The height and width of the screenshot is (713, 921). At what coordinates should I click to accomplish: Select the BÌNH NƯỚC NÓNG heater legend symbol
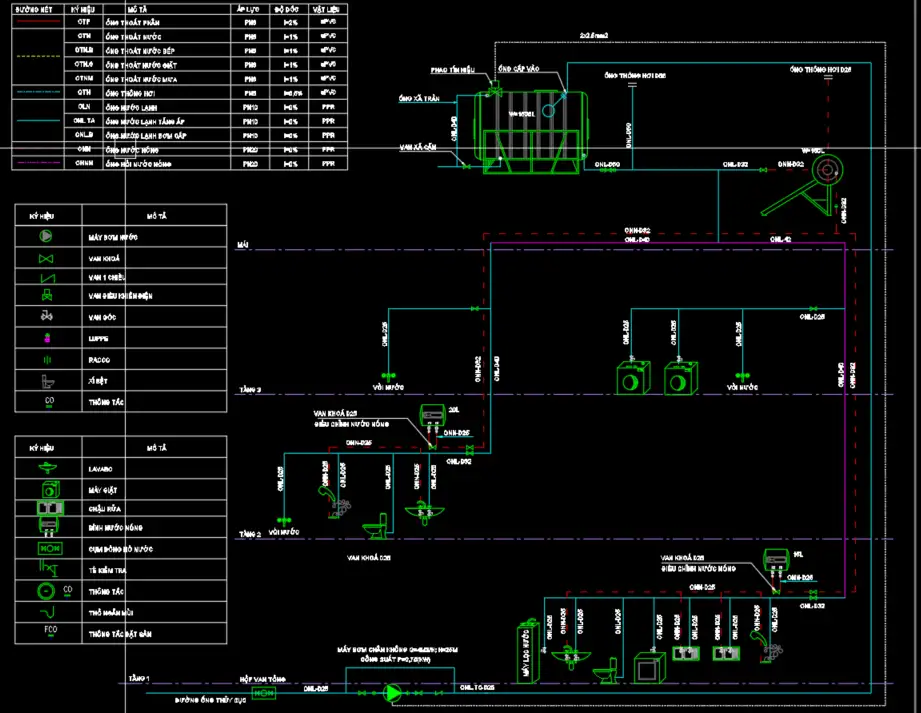click(x=50, y=527)
